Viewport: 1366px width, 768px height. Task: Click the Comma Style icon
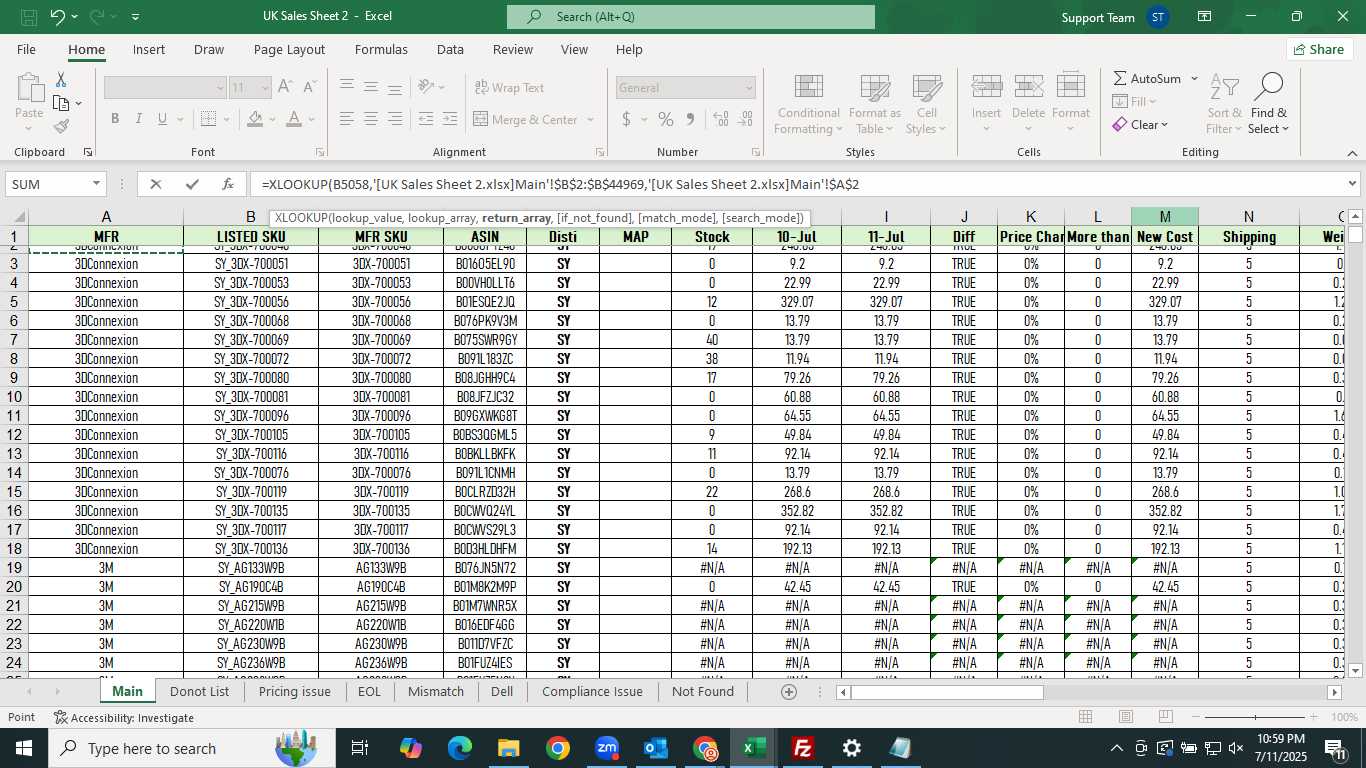[x=689, y=119]
